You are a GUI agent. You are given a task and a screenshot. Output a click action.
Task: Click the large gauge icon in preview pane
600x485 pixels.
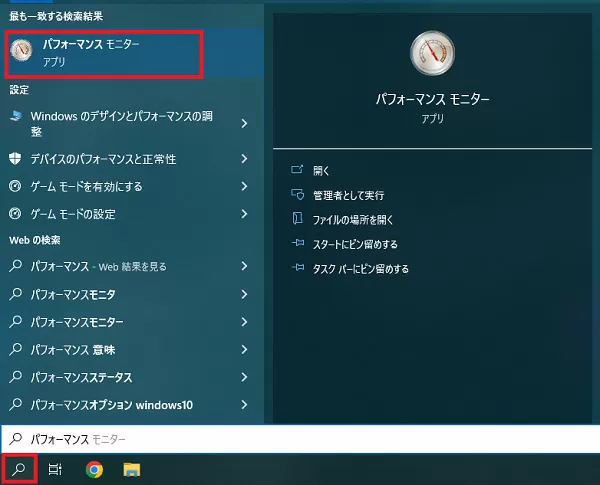pyautogui.click(x=432, y=53)
